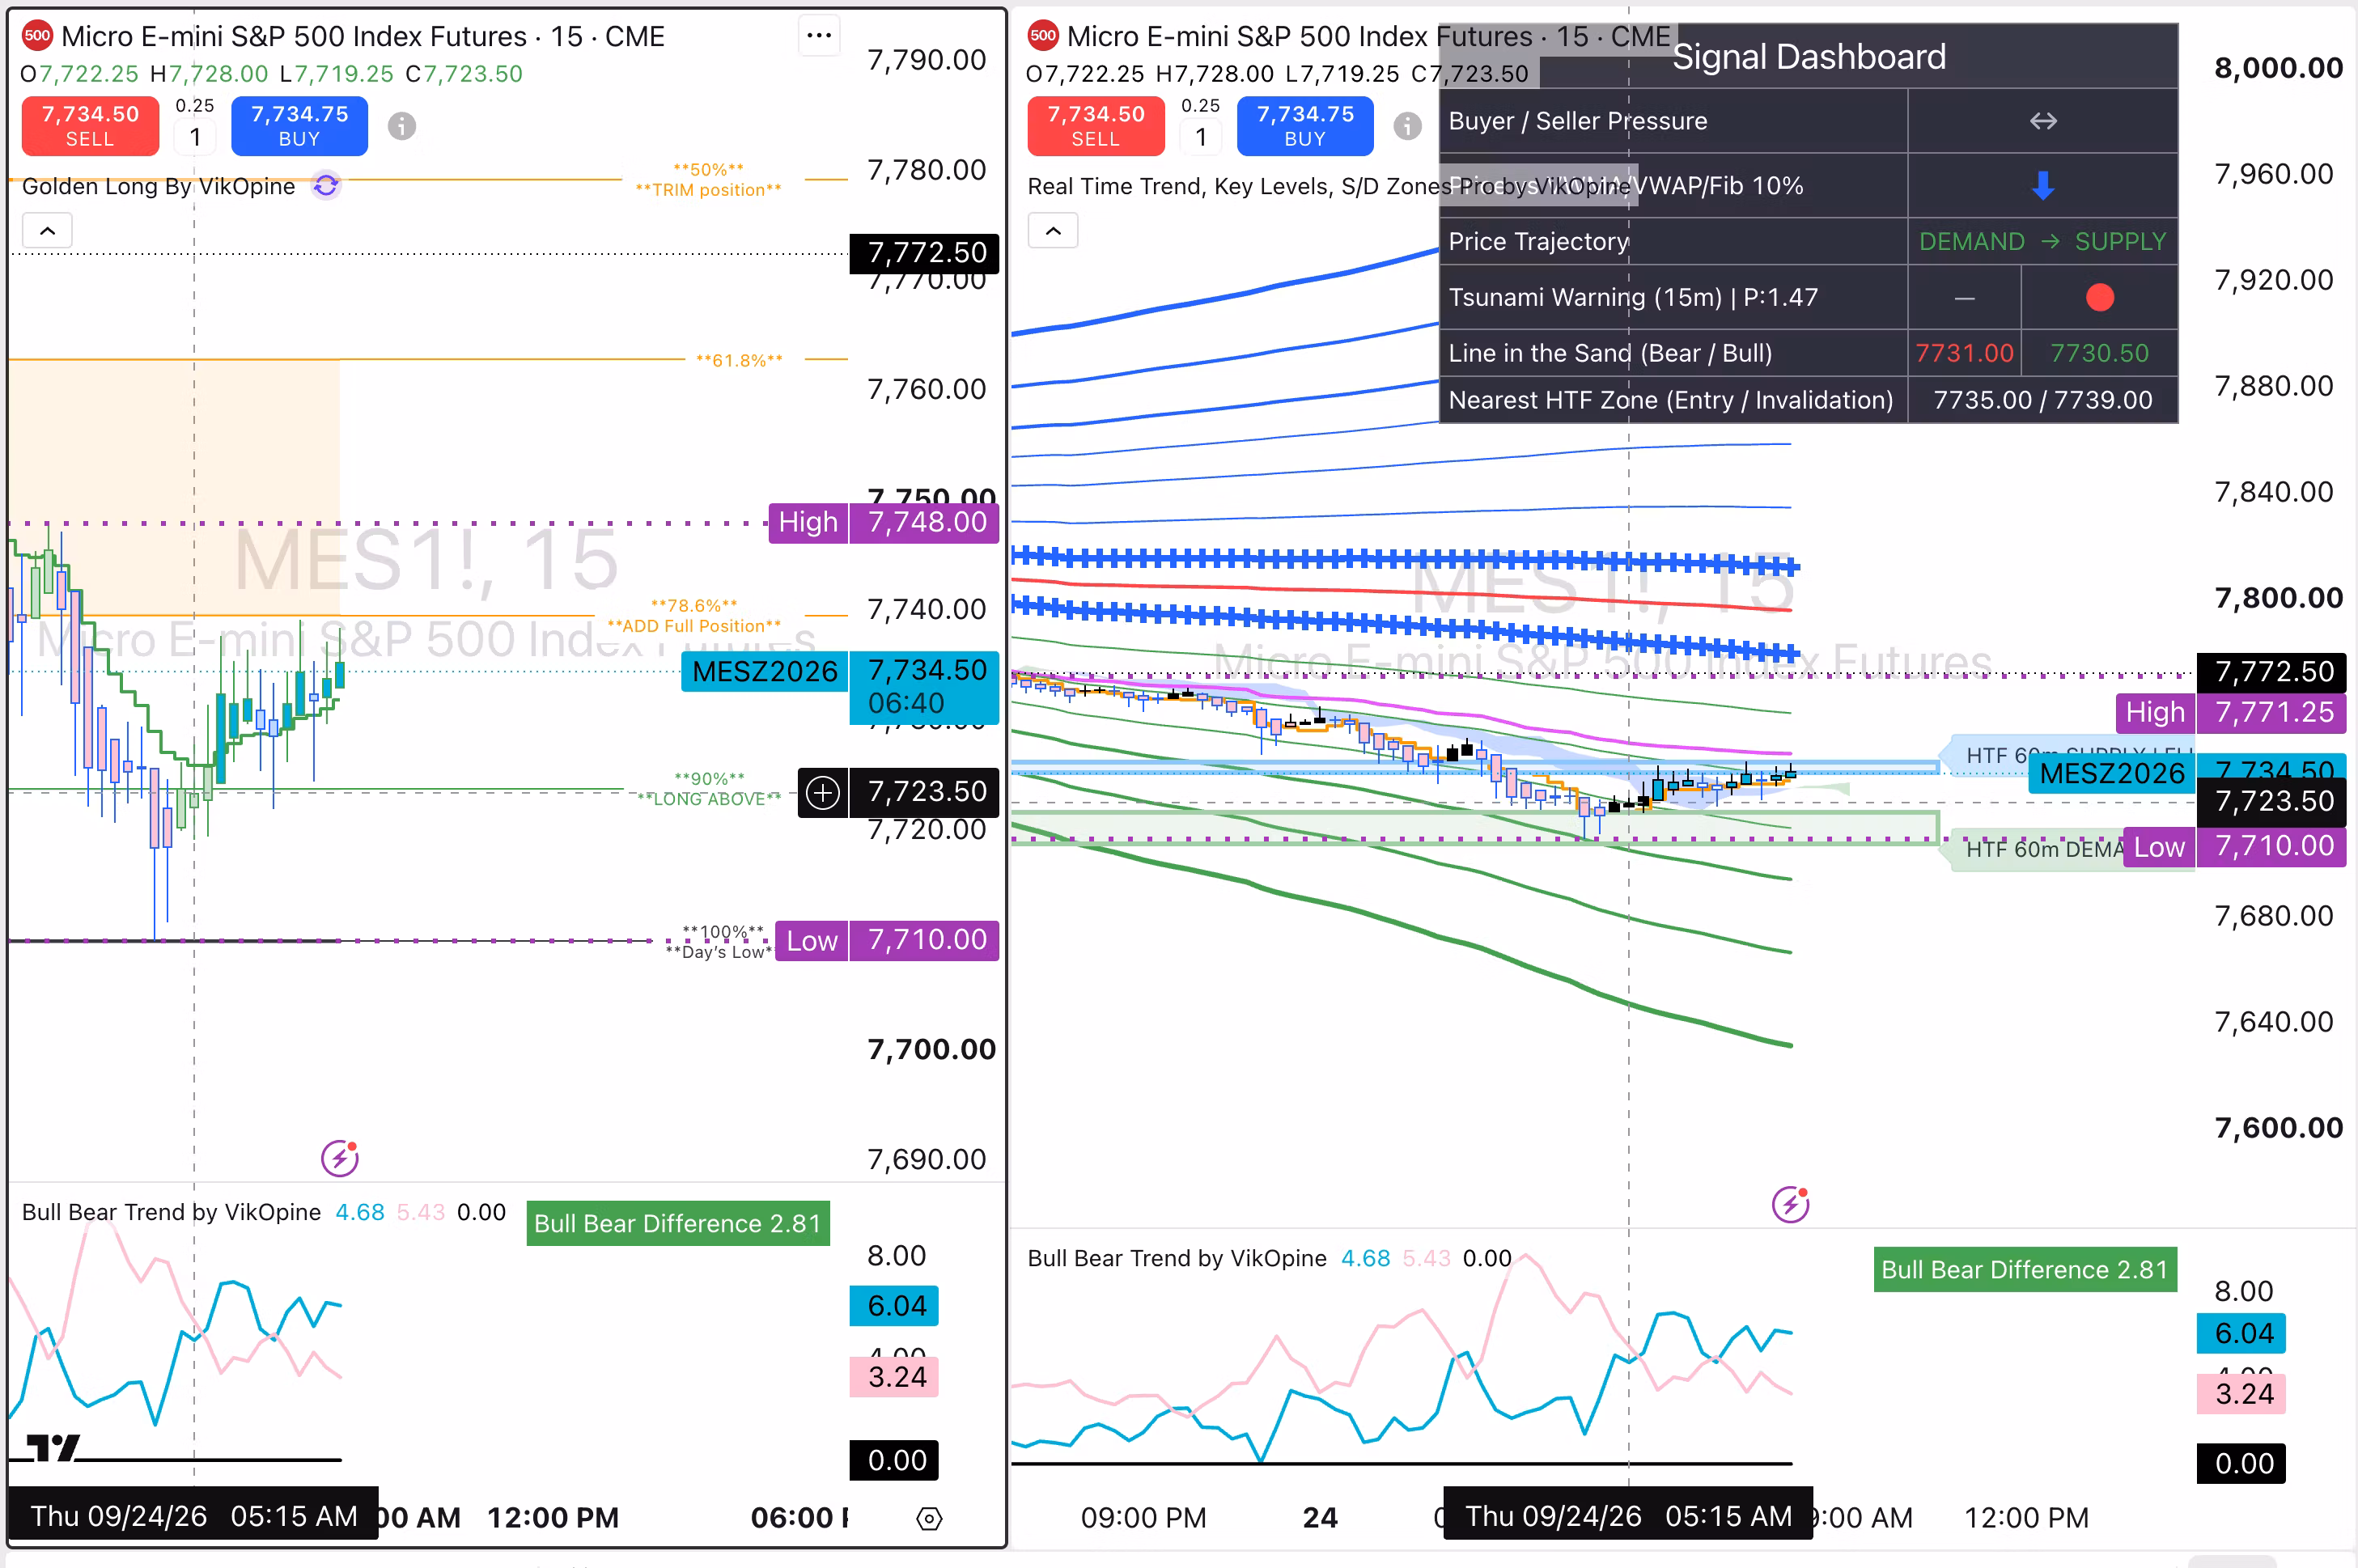
Task: Click Nearest HTF Zone value 7735.00 / 7739.00
Action: (x=2043, y=400)
